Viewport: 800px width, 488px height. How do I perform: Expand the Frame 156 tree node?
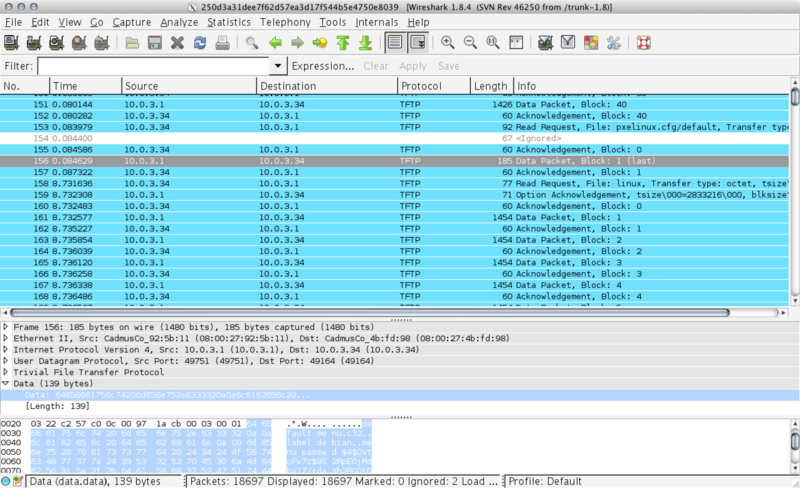click(6, 327)
